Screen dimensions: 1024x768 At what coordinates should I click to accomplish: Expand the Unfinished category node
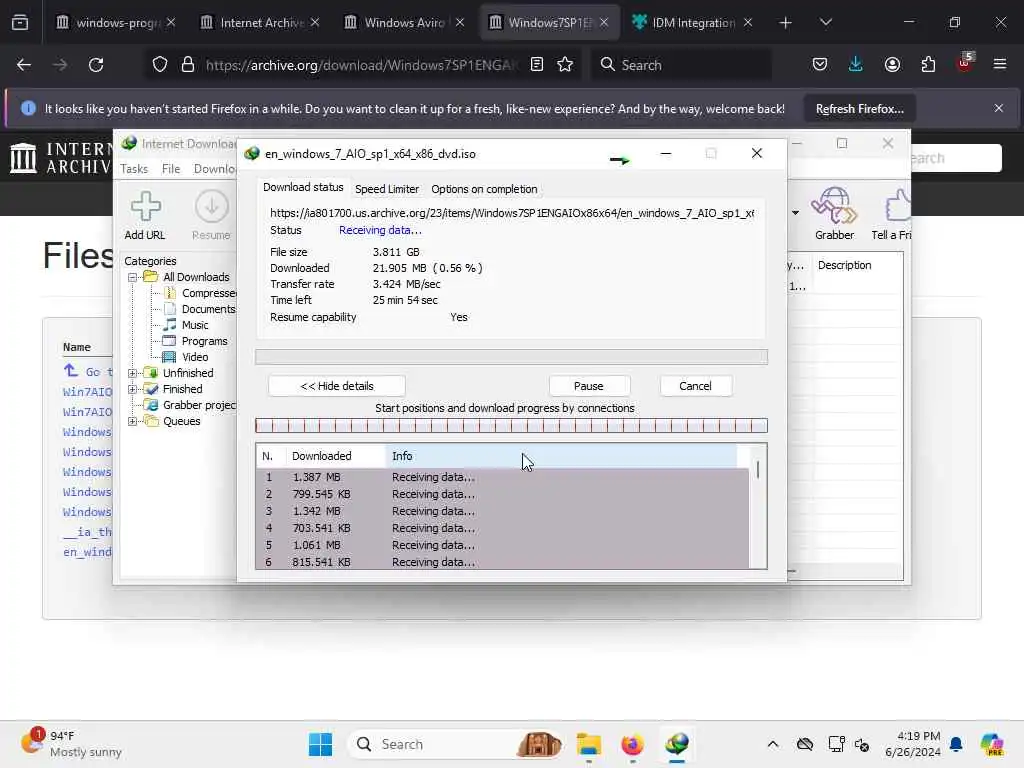pyautogui.click(x=132, y=373)
